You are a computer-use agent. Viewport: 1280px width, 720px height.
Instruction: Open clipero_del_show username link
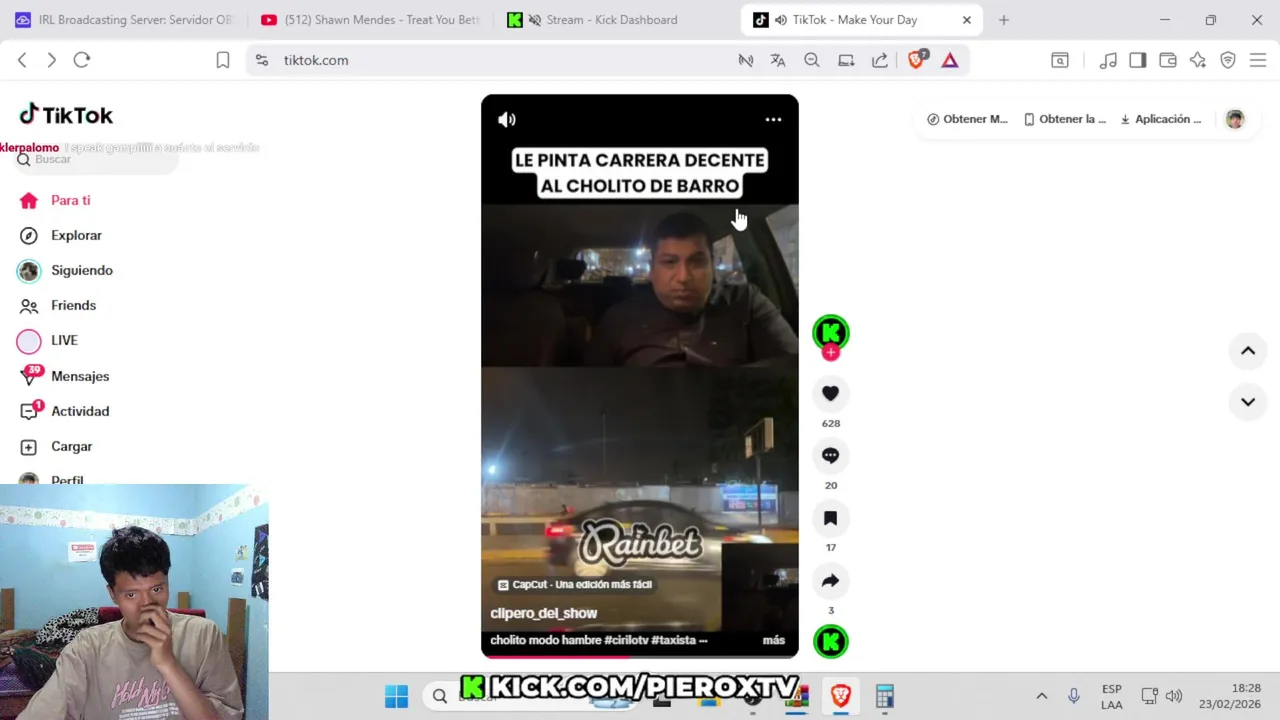pyautogui.click(x=543, y=613)
